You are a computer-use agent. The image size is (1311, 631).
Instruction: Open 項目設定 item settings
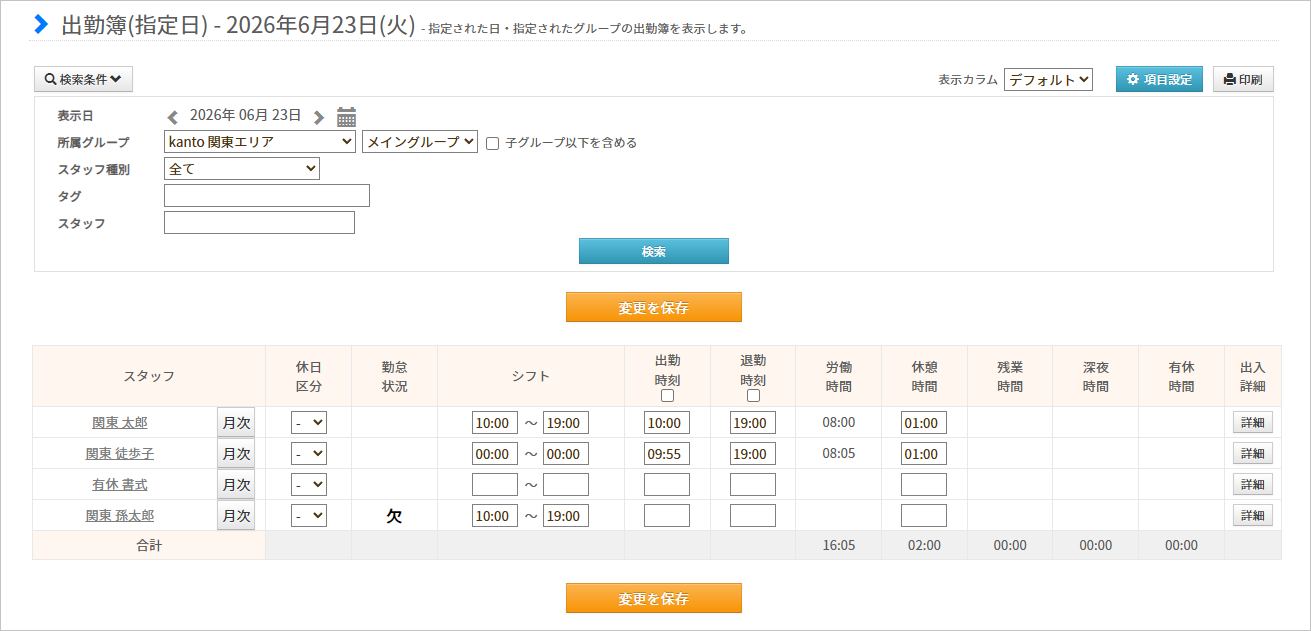(x=1159, y=80)
